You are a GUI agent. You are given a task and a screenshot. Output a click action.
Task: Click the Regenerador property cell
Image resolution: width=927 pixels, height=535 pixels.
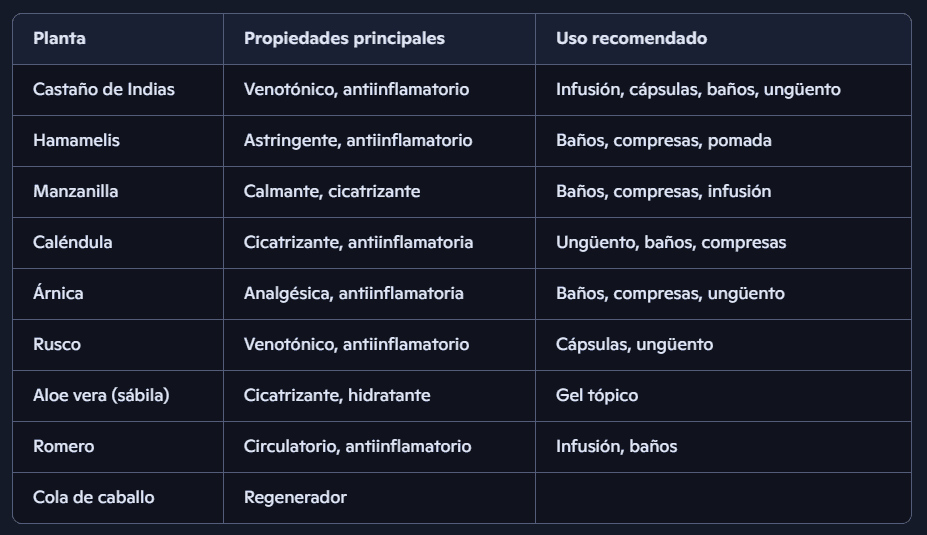point(295,497)
